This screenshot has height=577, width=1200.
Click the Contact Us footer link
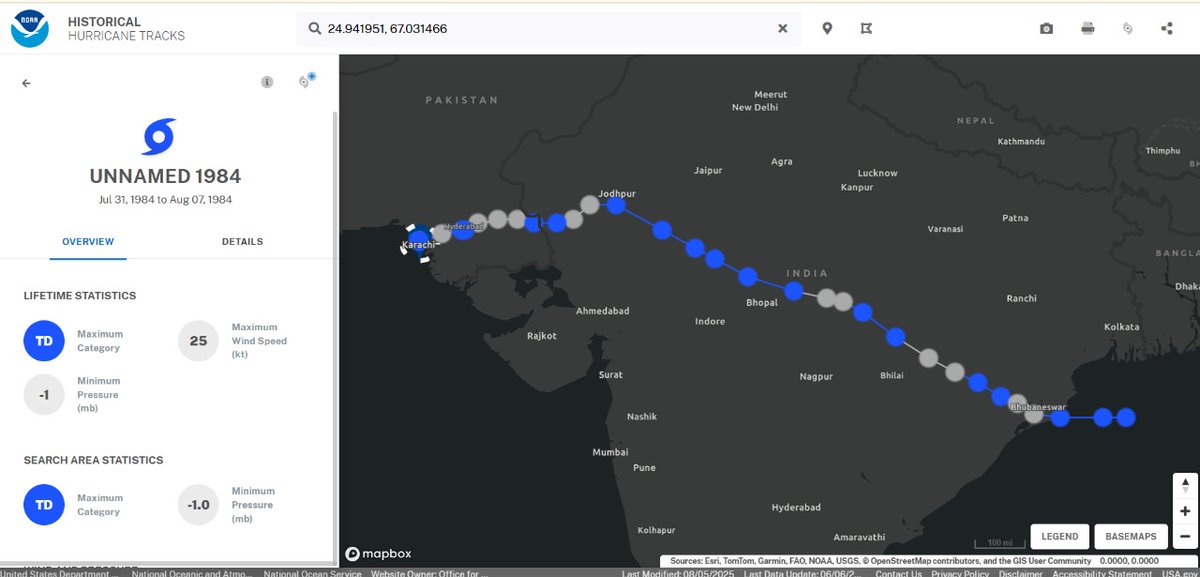click(x=898, y=573)
